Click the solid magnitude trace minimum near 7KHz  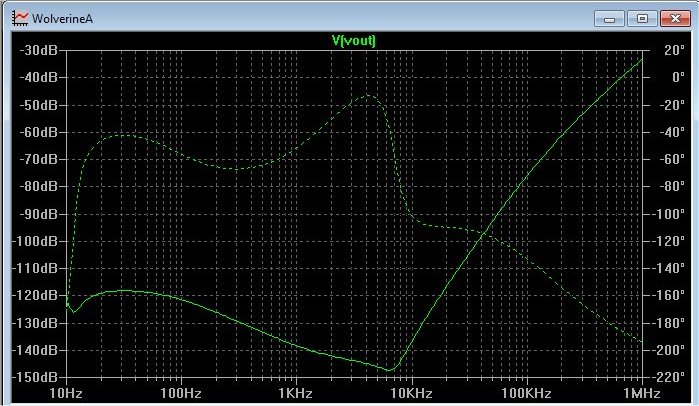coord(390,370)
